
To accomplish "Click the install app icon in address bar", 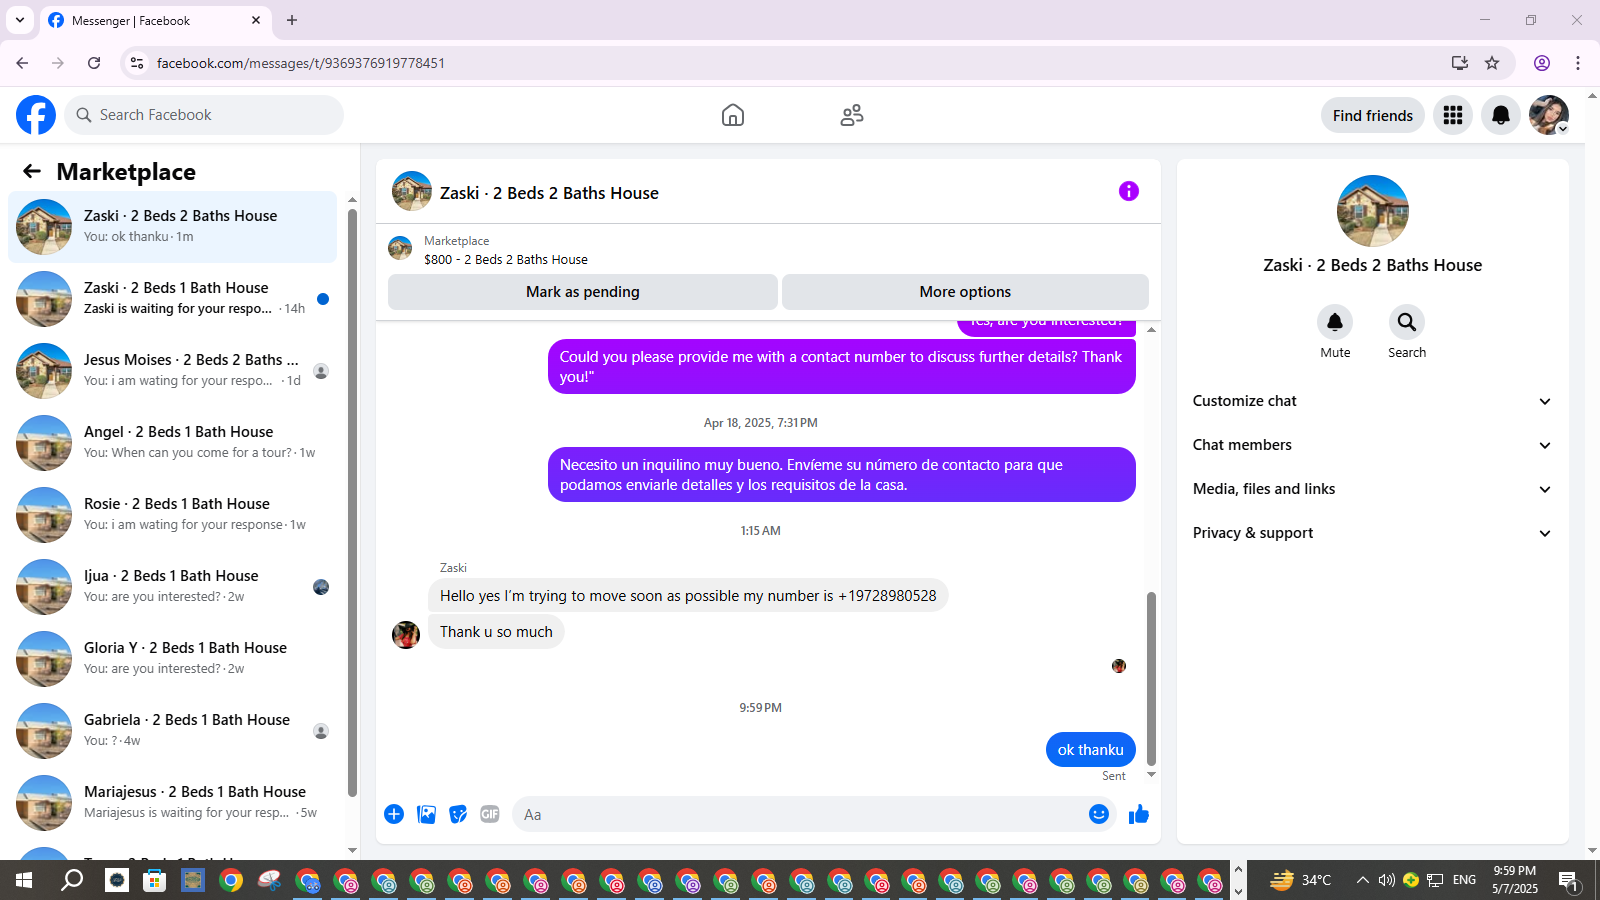I will pyautogui.click(x=1460, y=63).
